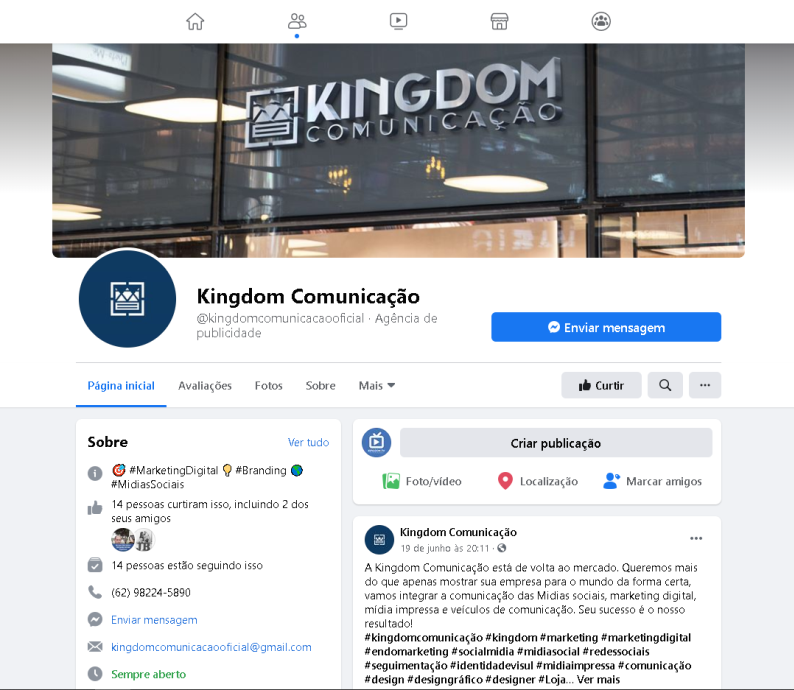This screenshot has height=690, width=794.
Task: Switch to the Avaliações tab
Action: (205, 386)
